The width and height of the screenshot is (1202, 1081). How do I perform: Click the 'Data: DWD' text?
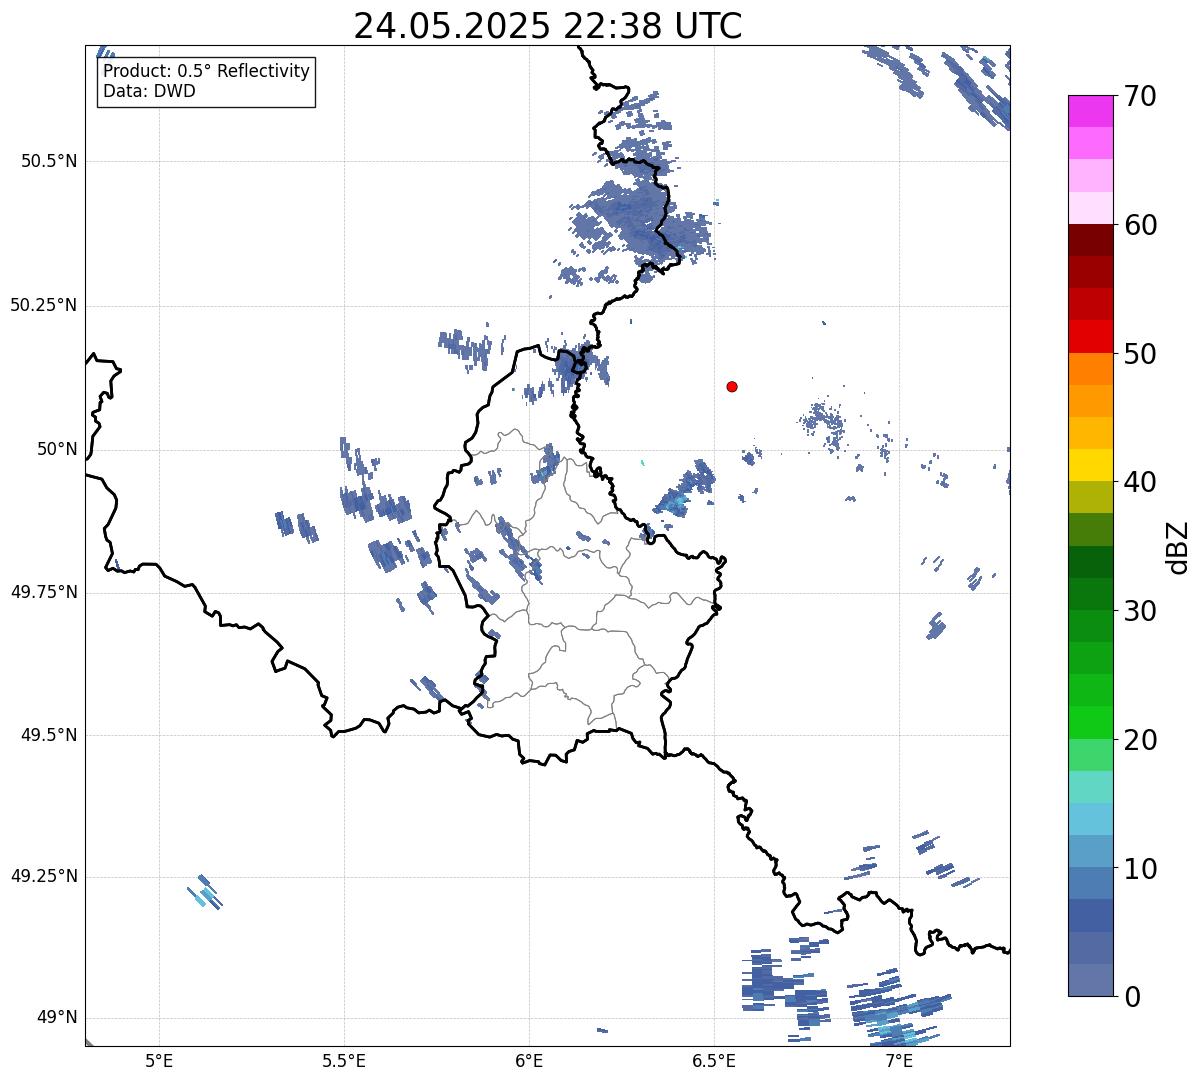coord(149,91)
